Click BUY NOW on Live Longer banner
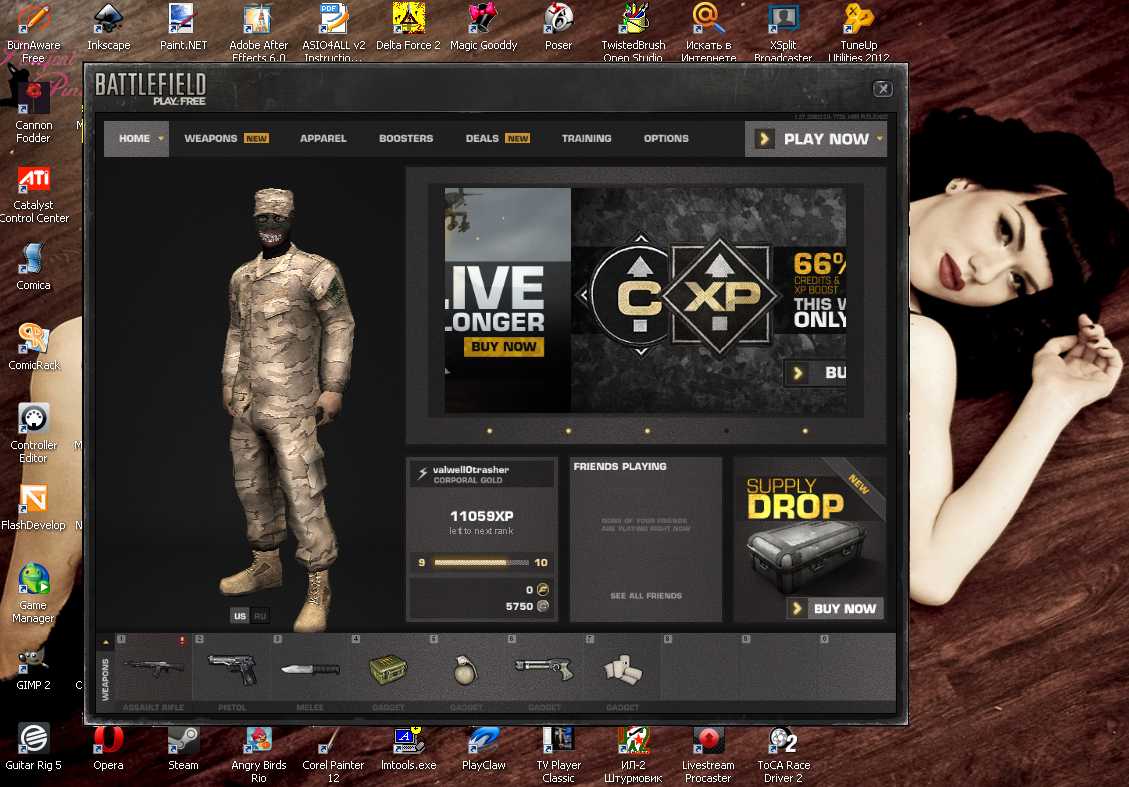The image size is (1129, 787). click(x=504, y=346)
